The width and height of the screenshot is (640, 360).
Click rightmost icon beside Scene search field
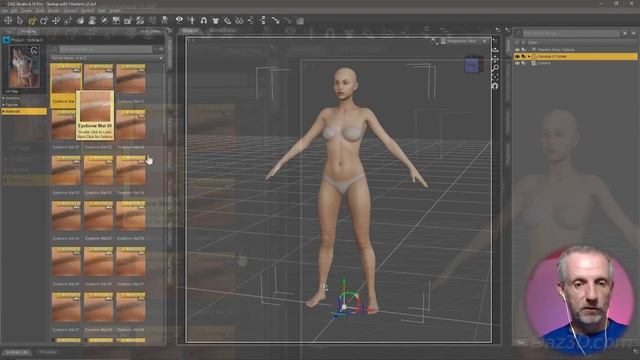coord(634,33)
